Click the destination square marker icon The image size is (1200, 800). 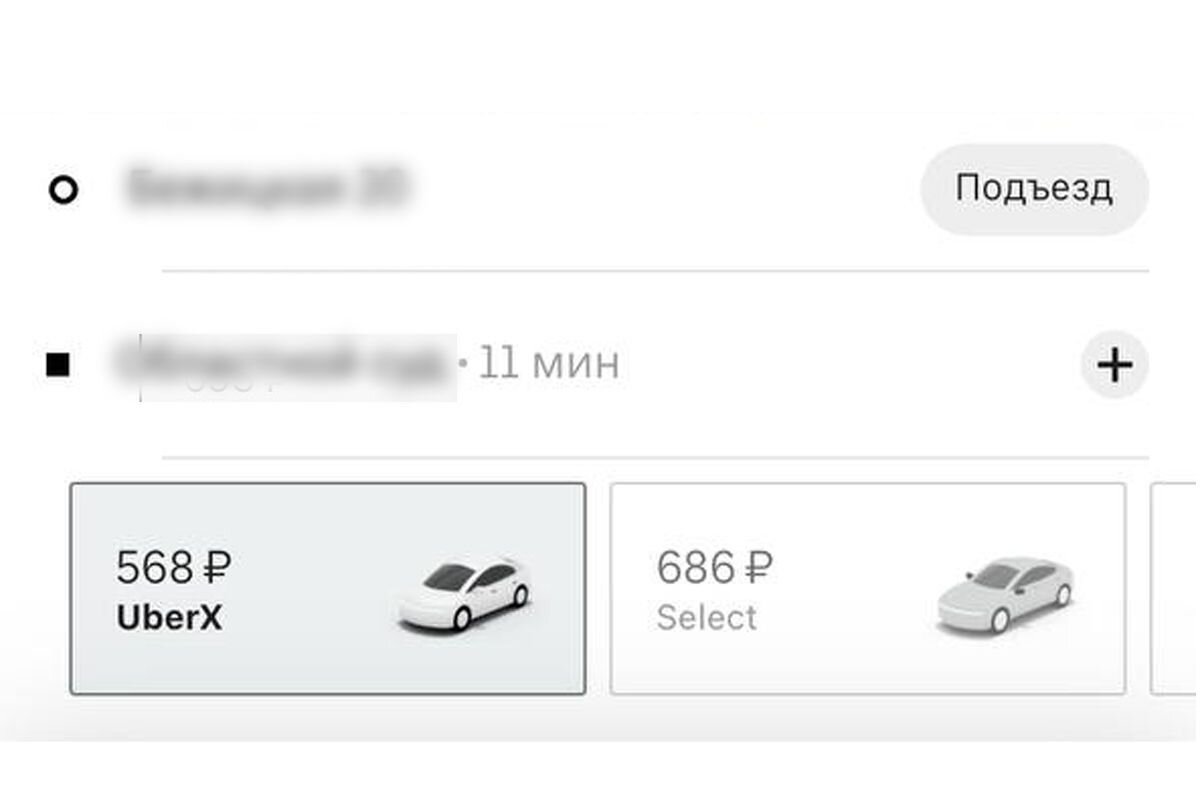58,365
